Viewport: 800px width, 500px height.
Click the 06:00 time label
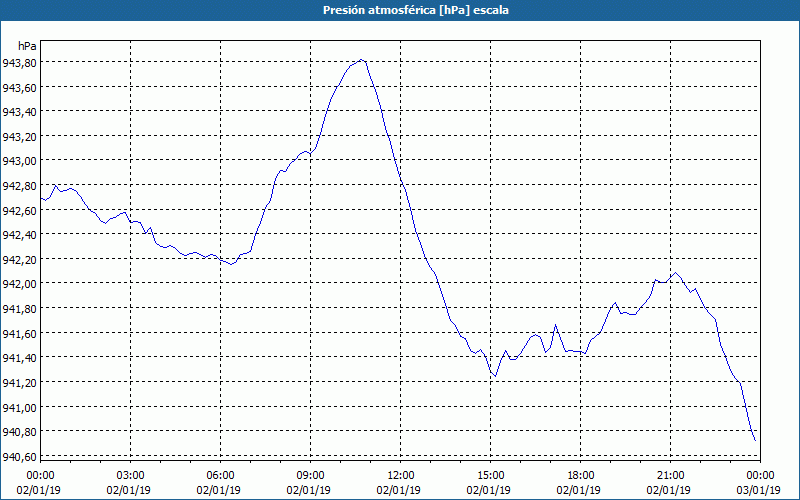point(220,476)
